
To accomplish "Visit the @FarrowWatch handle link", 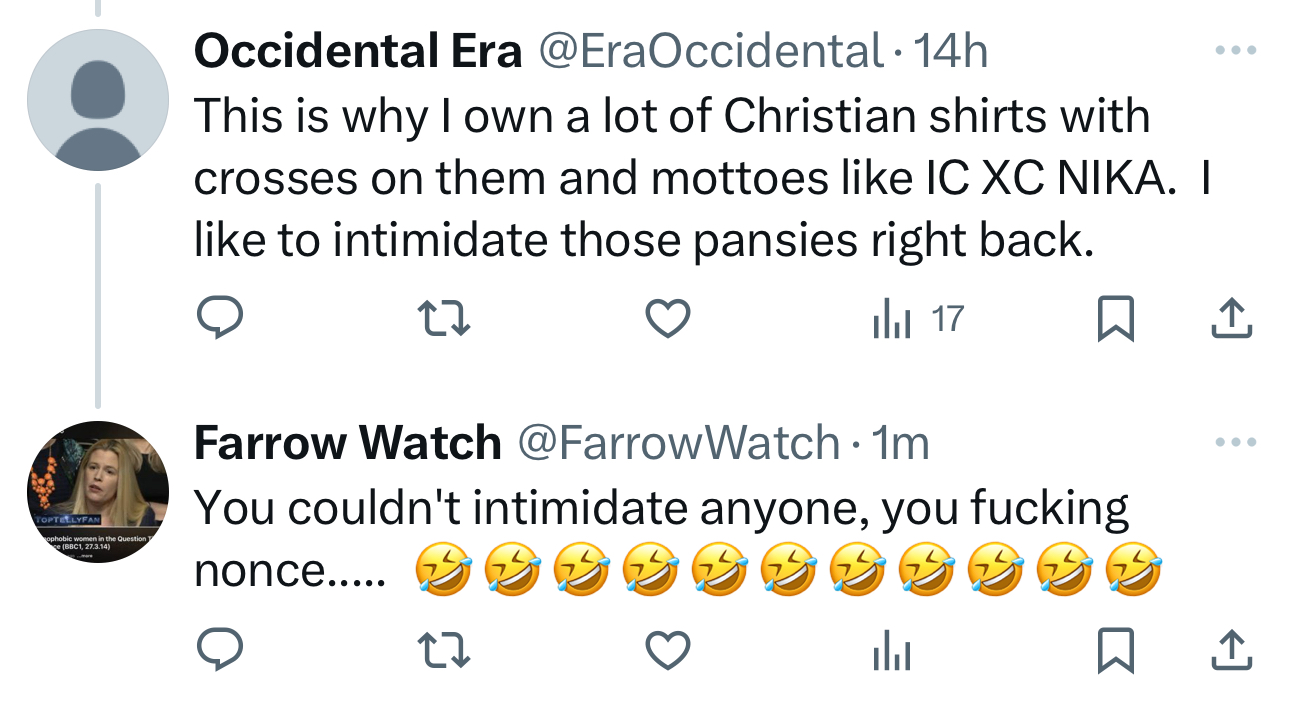I will click(677, 443).
